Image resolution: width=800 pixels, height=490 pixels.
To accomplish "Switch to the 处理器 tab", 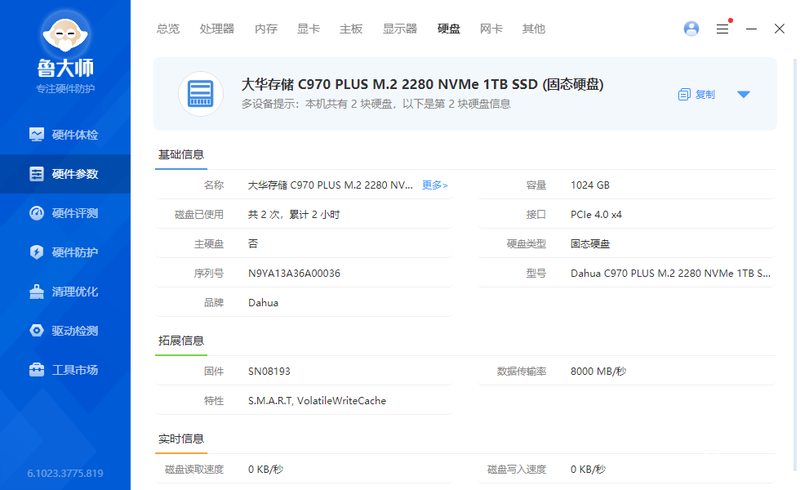I will [217, 29].
